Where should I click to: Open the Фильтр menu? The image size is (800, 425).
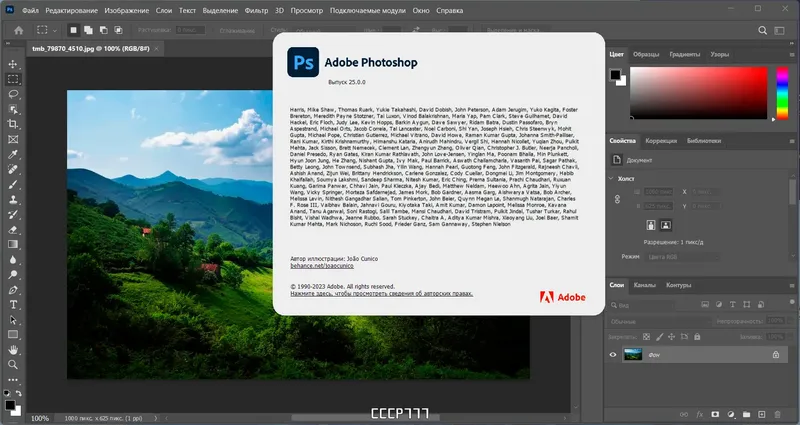coord(256,10)
